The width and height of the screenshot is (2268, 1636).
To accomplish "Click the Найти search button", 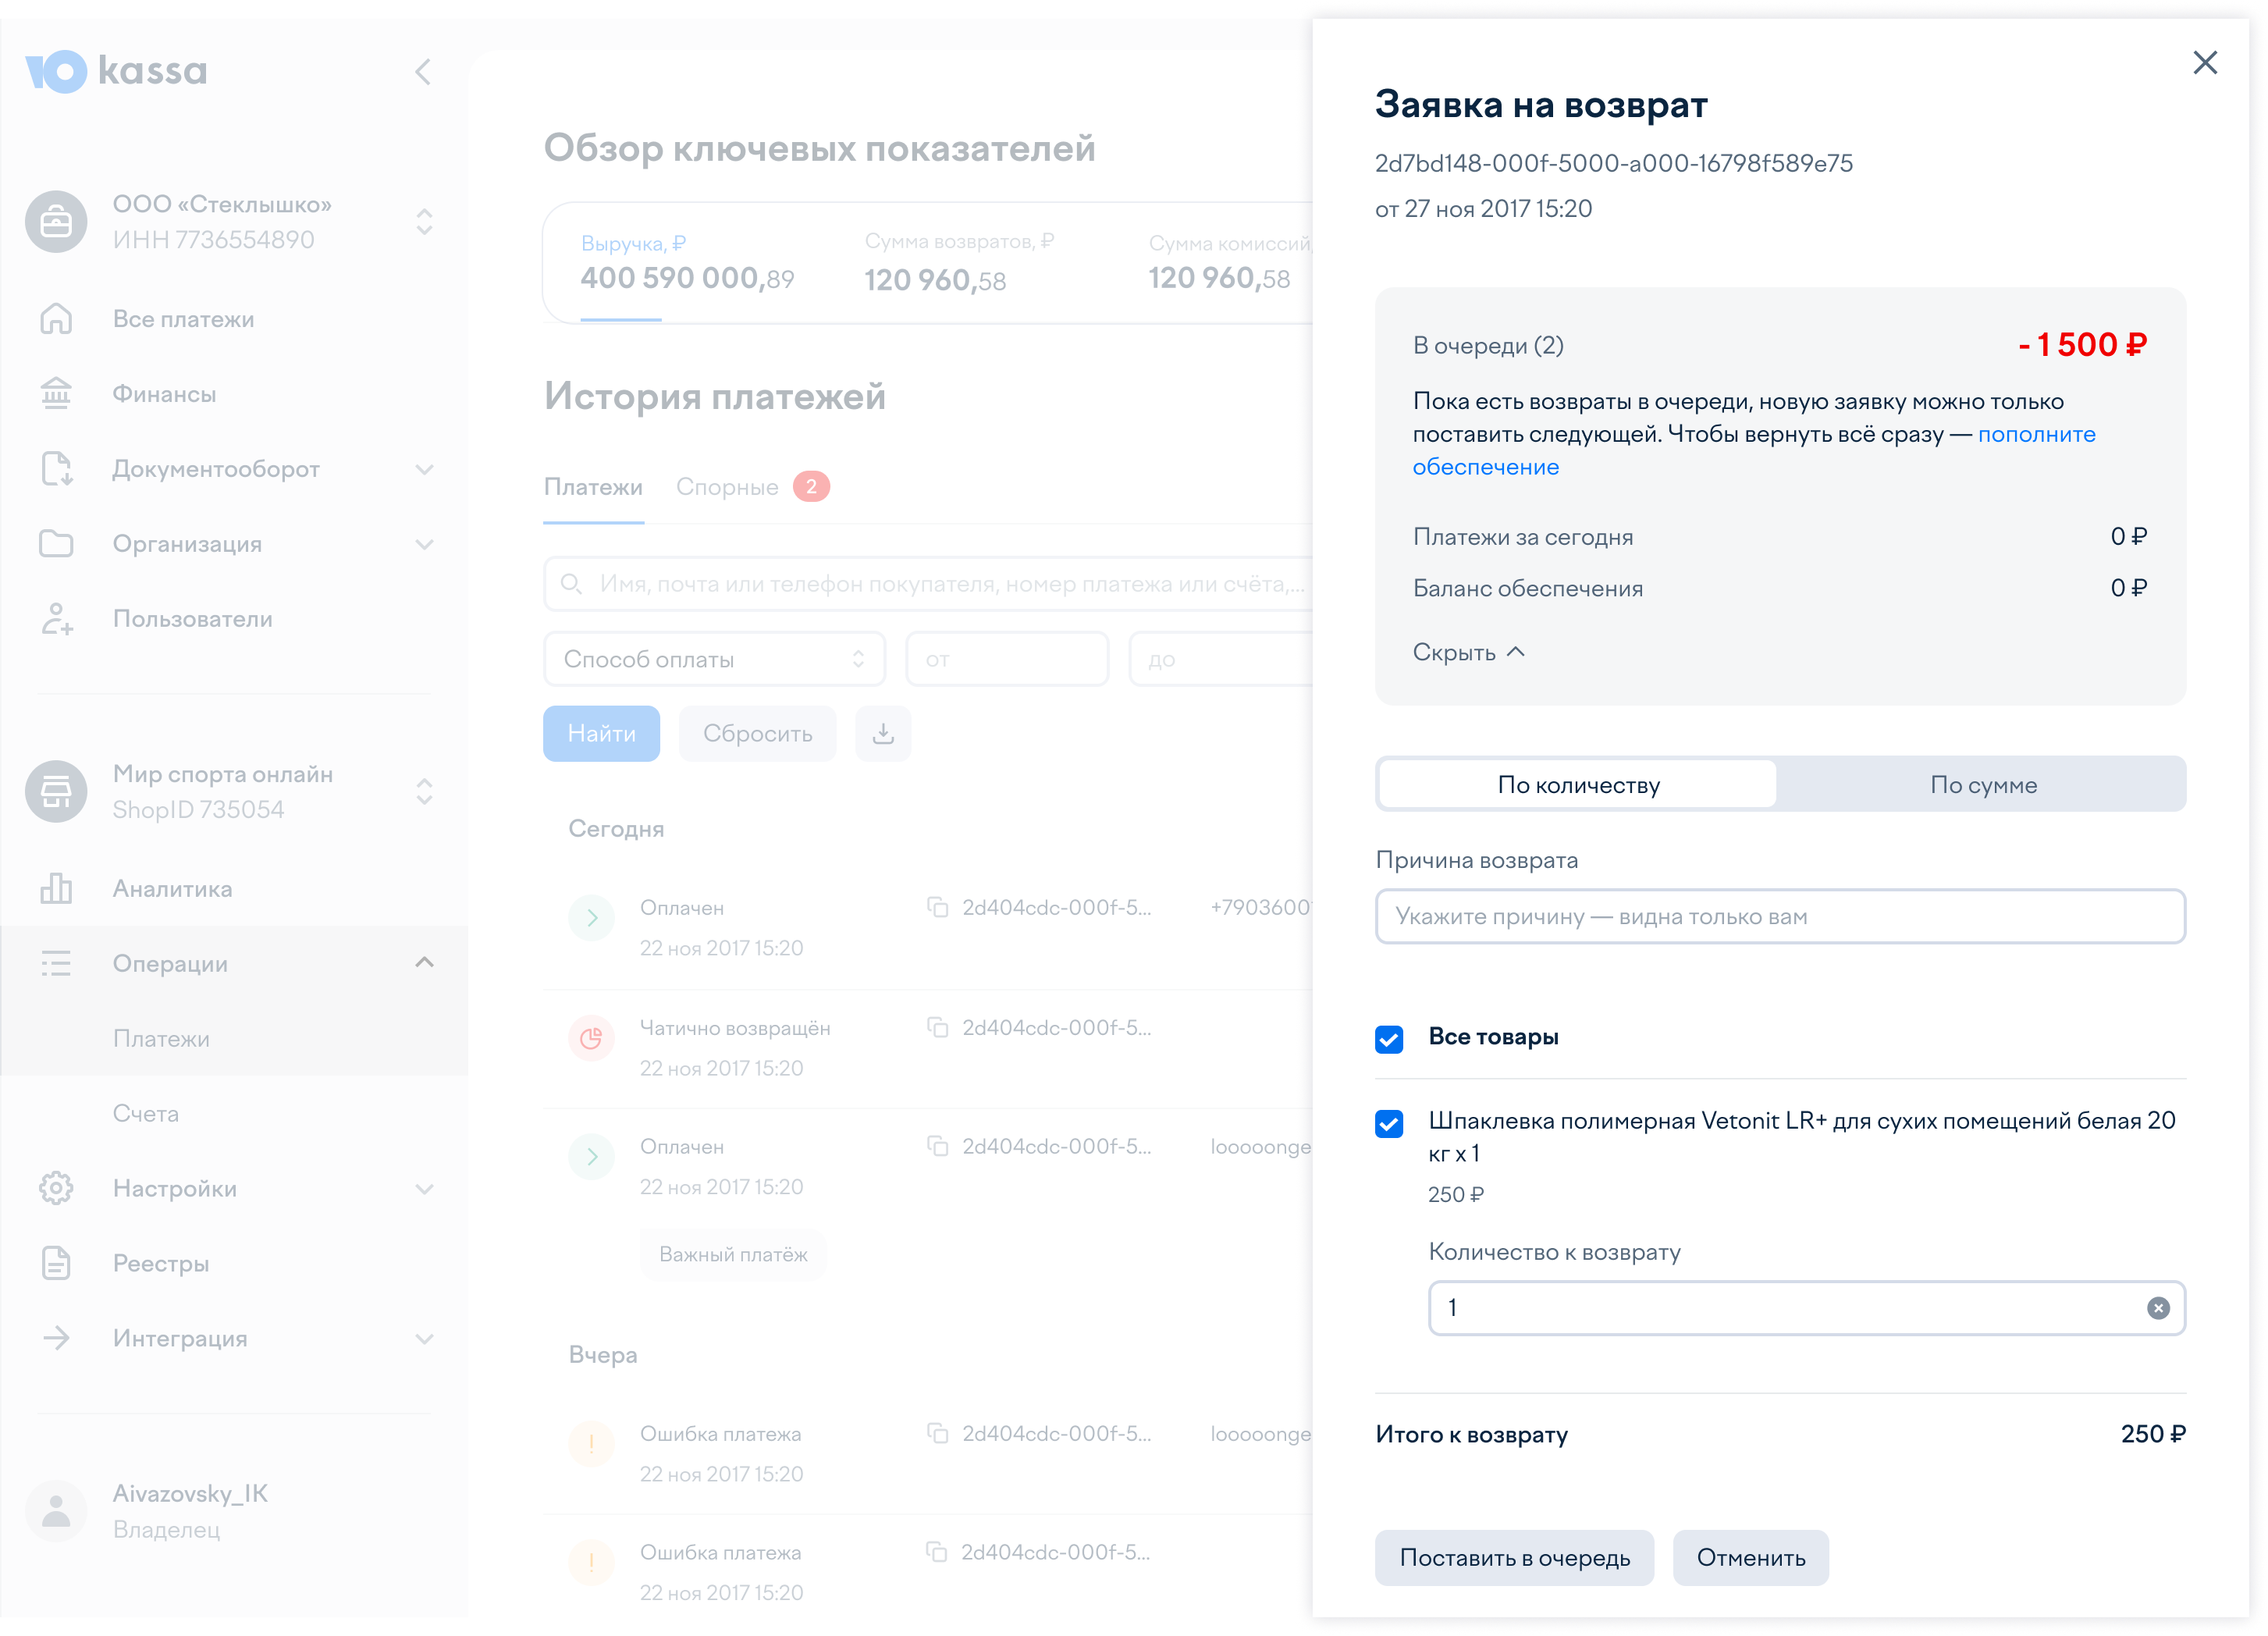I will click(x=601, y=733).
